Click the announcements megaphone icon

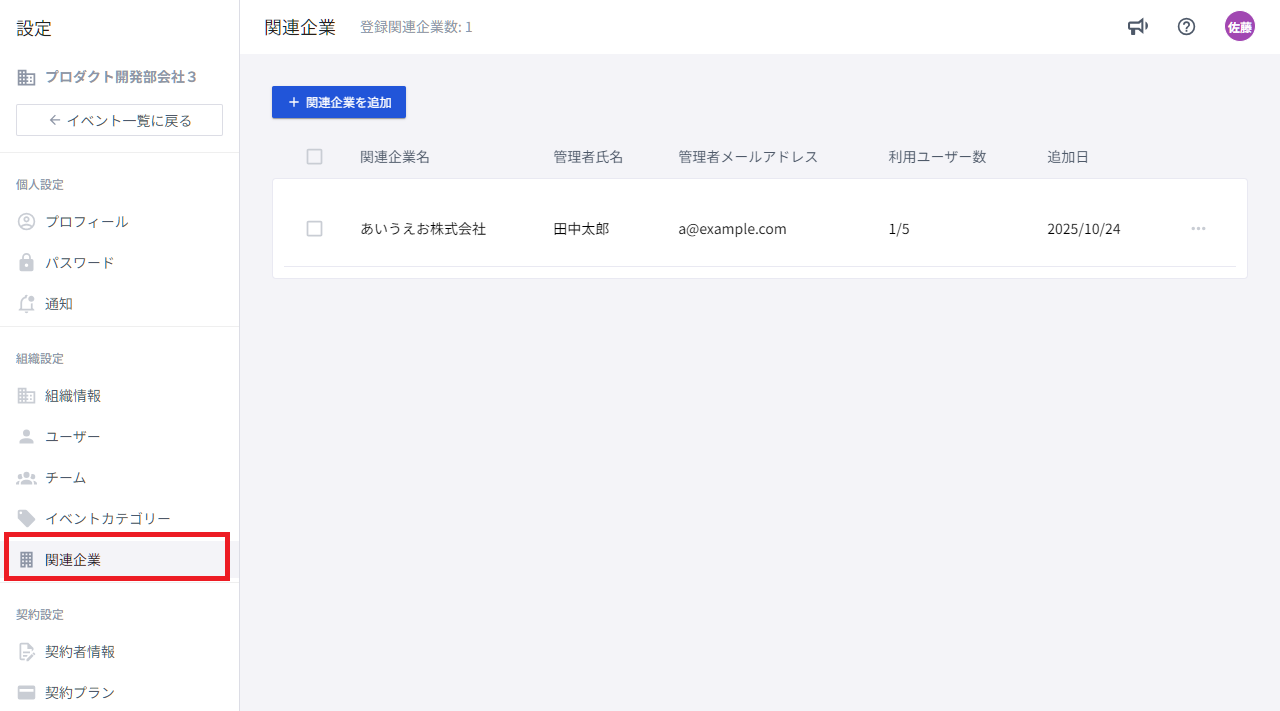1137,27
